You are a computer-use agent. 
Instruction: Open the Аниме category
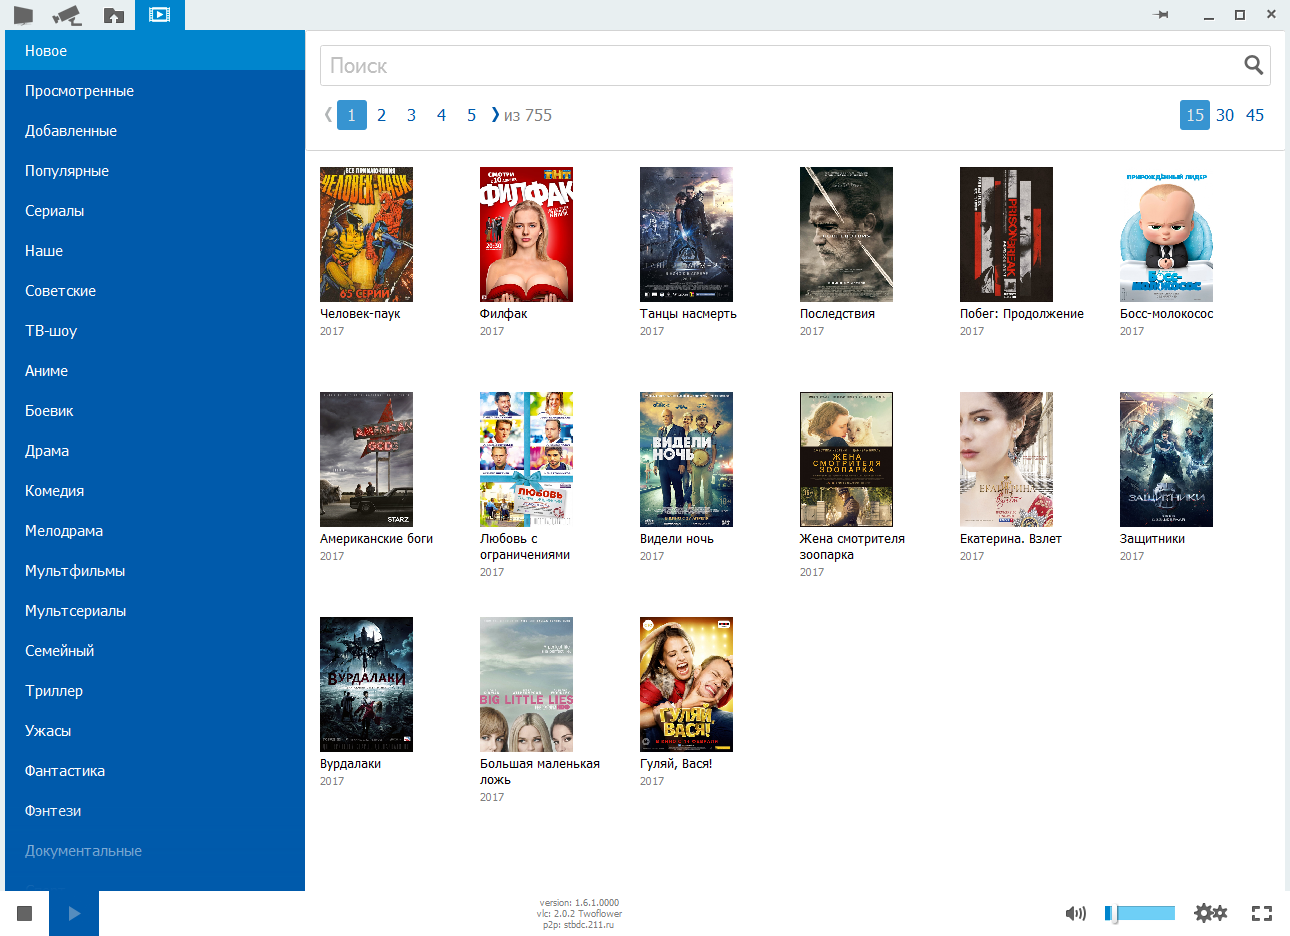click(155, 370)
